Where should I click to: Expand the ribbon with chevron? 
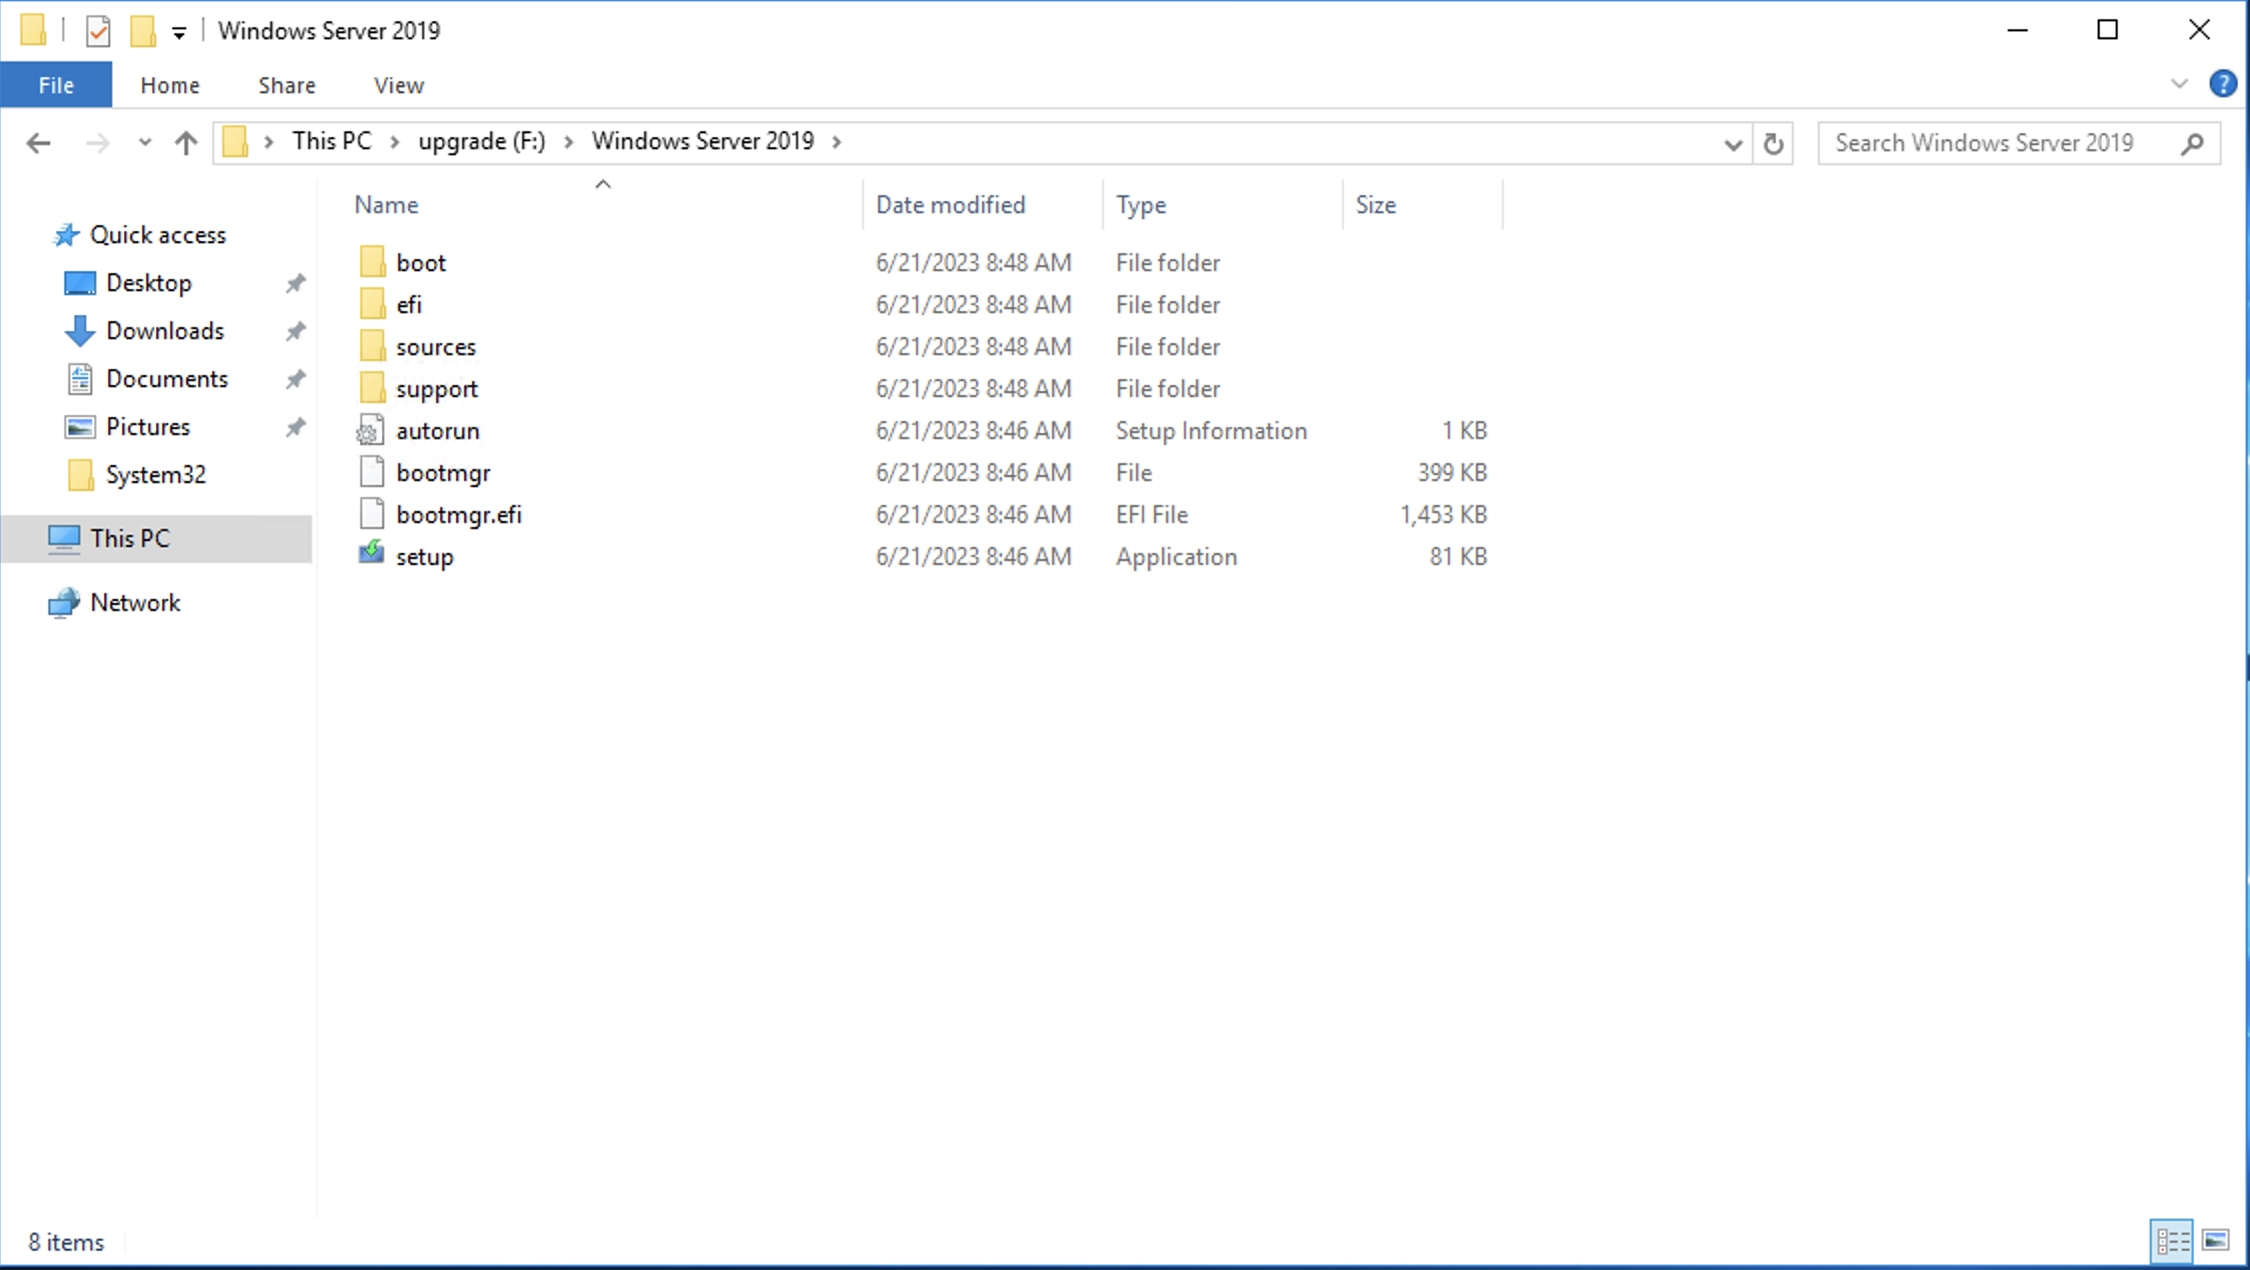pos(2179,84)
